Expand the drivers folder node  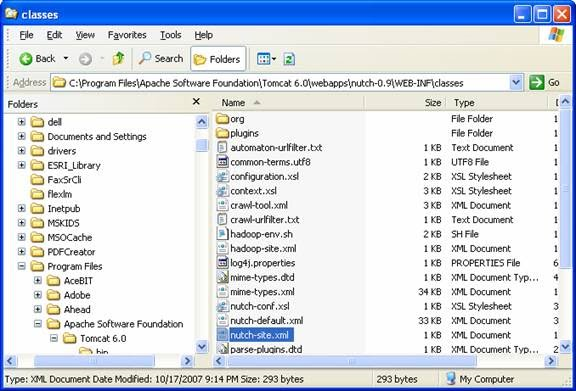[22, 151]
